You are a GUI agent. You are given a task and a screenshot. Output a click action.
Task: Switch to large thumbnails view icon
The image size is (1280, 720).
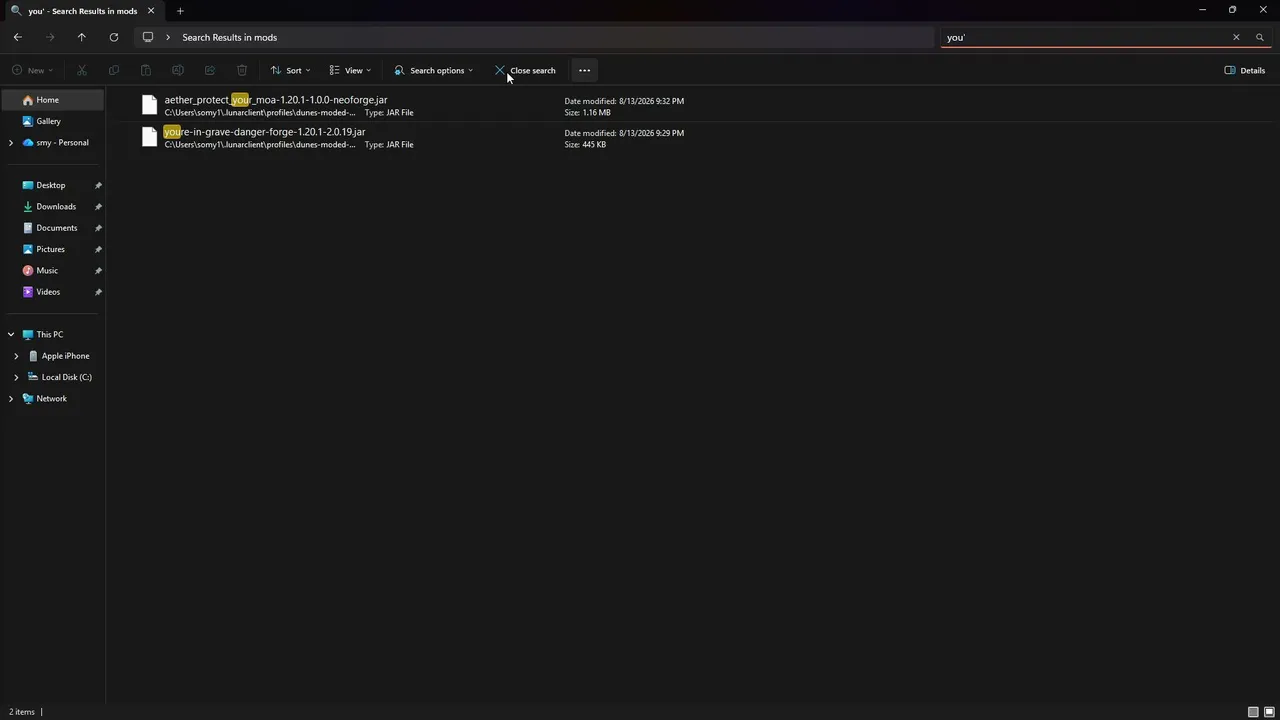pos(1269,712)
